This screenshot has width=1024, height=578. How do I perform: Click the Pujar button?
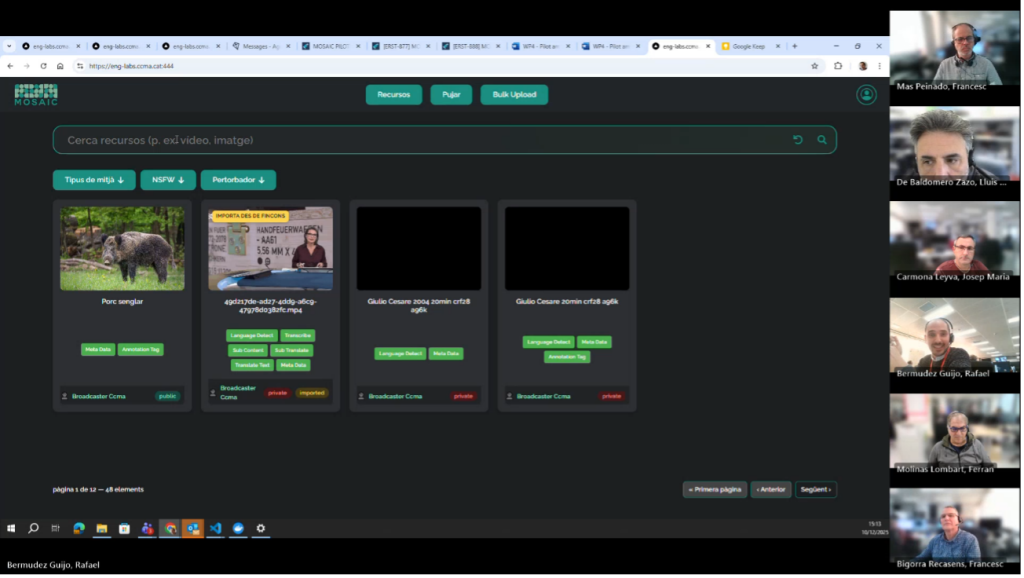pyautogui.click(x=451, y=95)
